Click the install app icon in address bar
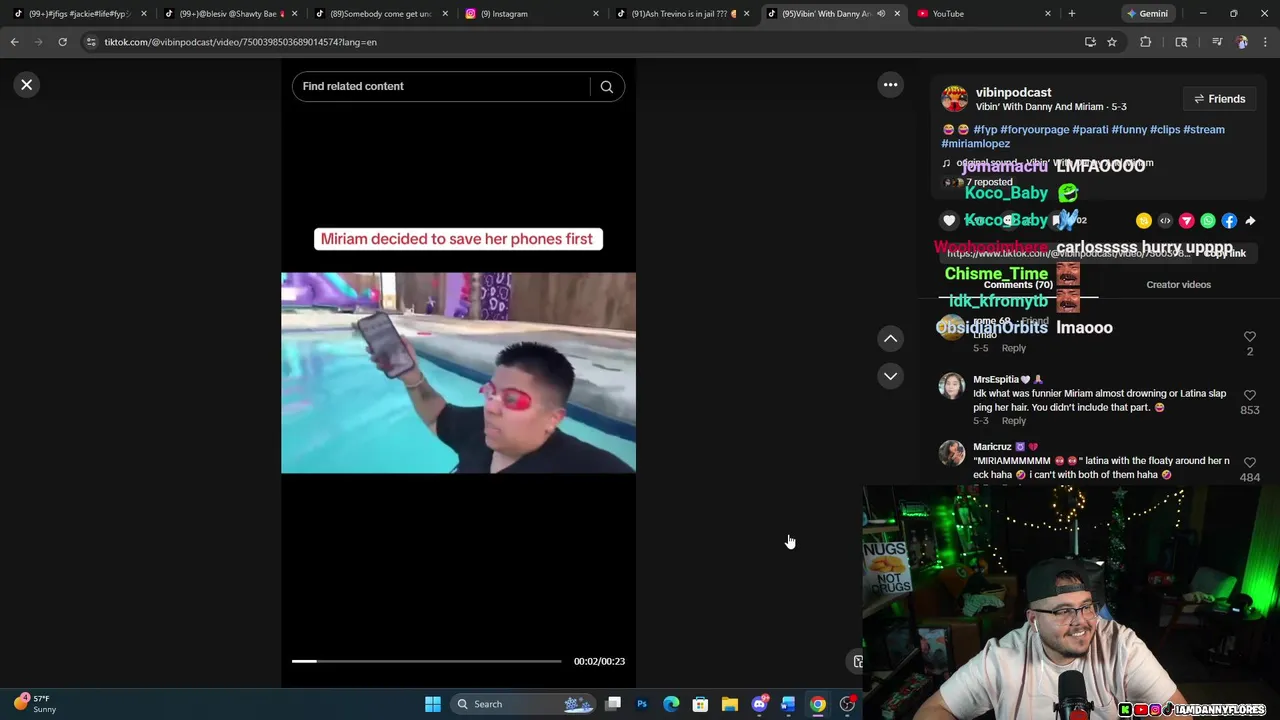 tap(1090, 42)
